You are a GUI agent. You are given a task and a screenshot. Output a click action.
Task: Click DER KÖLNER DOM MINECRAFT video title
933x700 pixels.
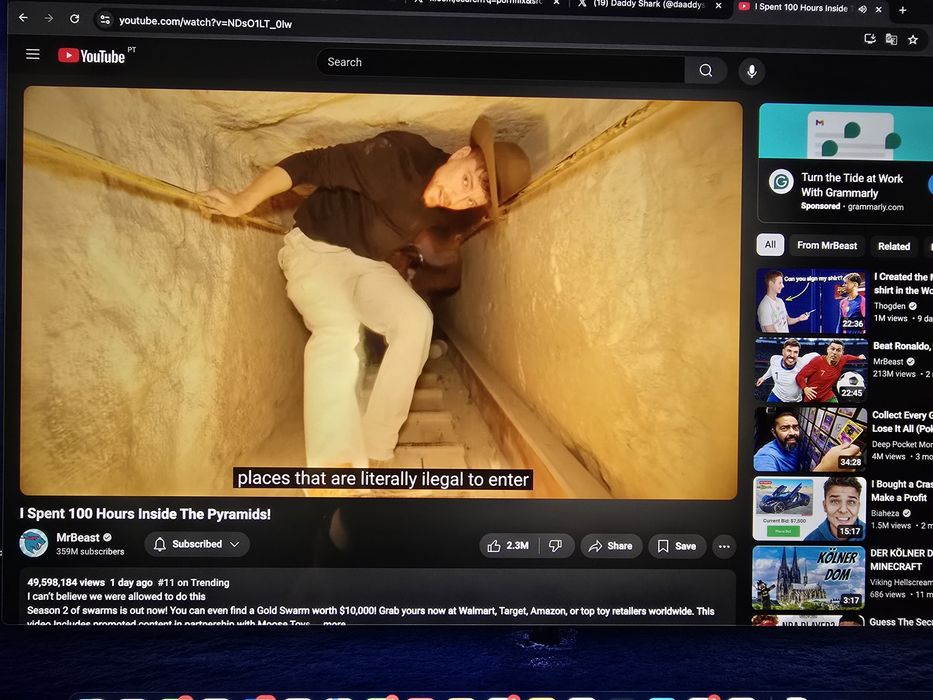(901, 560)
